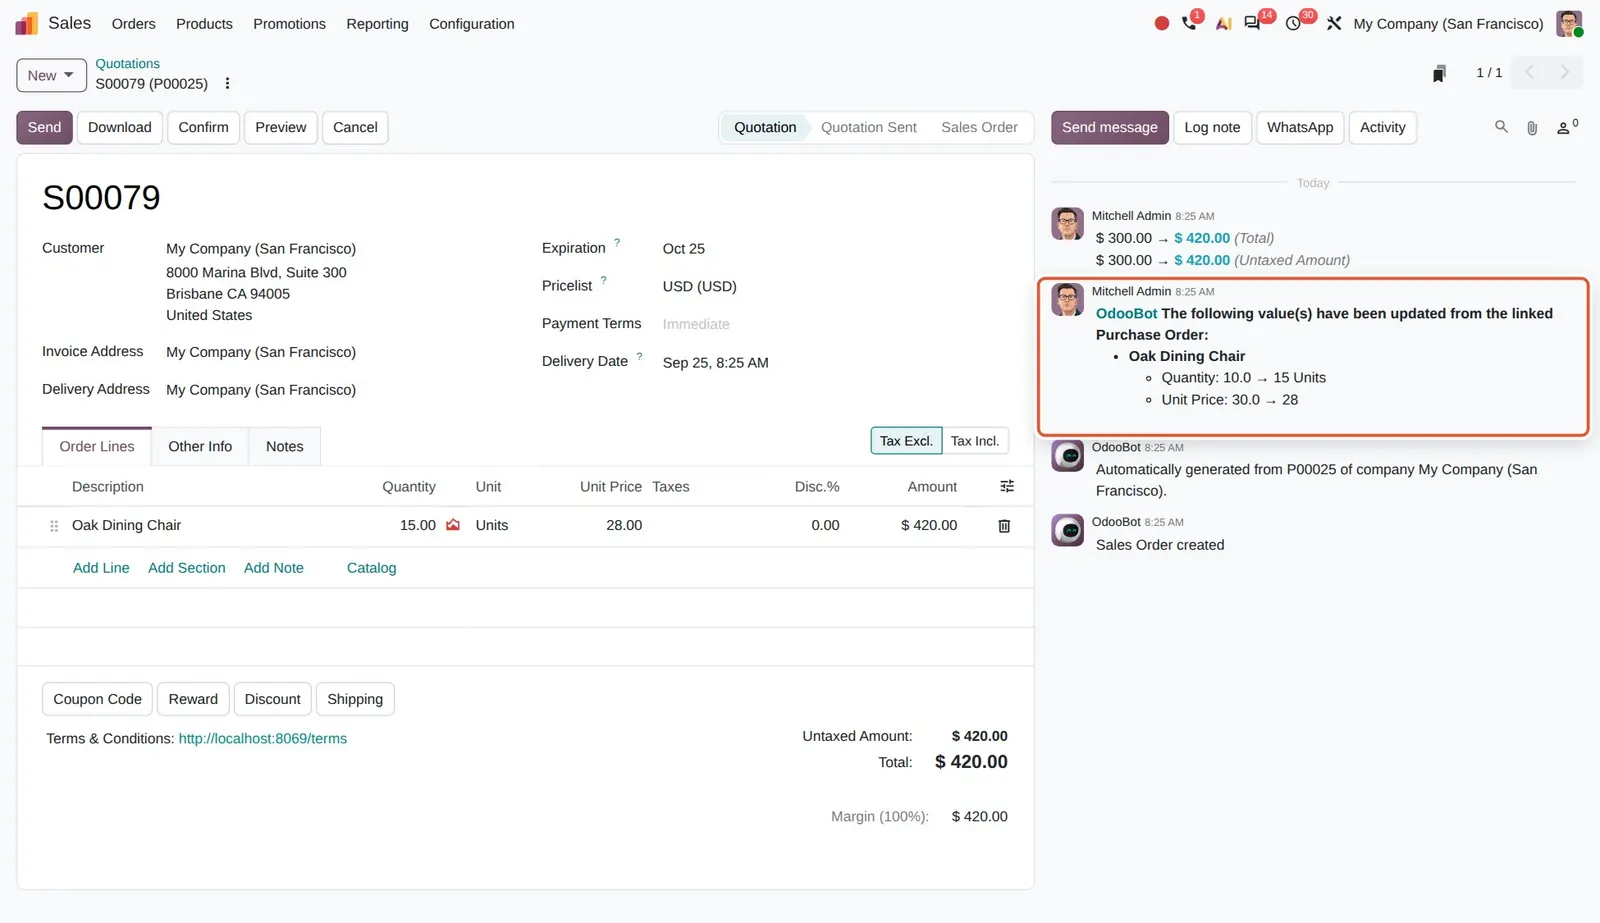Delete the Oak Dining Chair line with trash icon
The image size is (1600, 923).
[x=1004, y=526]
